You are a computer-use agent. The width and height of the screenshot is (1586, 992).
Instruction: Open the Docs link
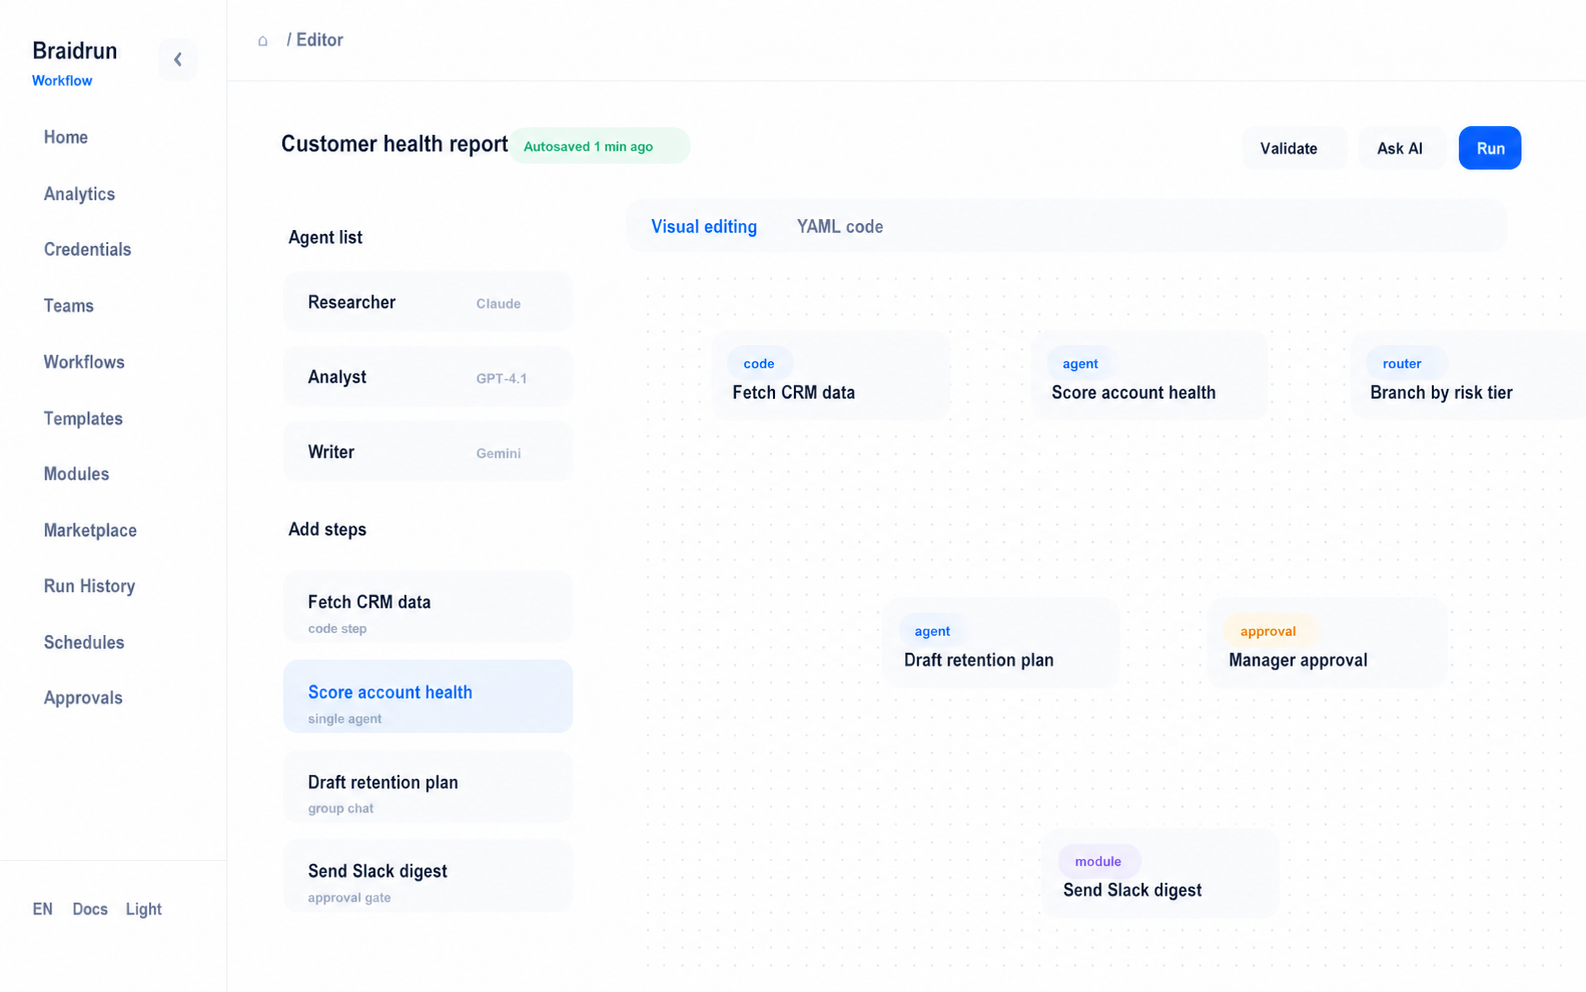[x=90, y=909]
